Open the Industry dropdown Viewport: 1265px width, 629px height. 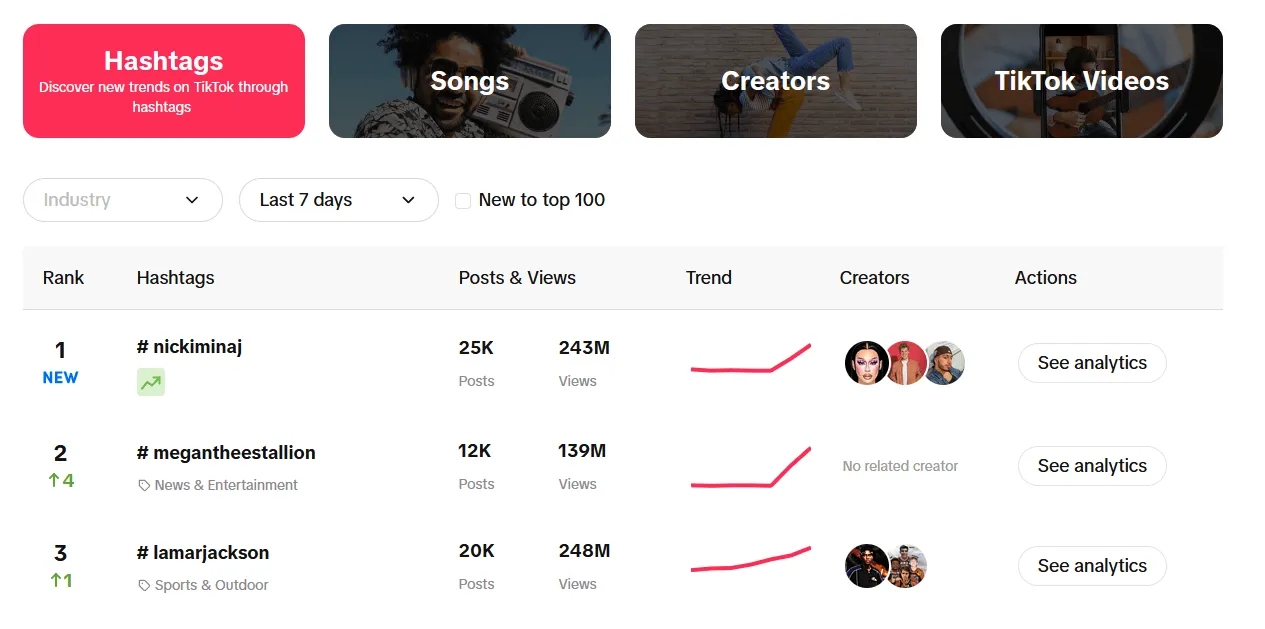122,200
